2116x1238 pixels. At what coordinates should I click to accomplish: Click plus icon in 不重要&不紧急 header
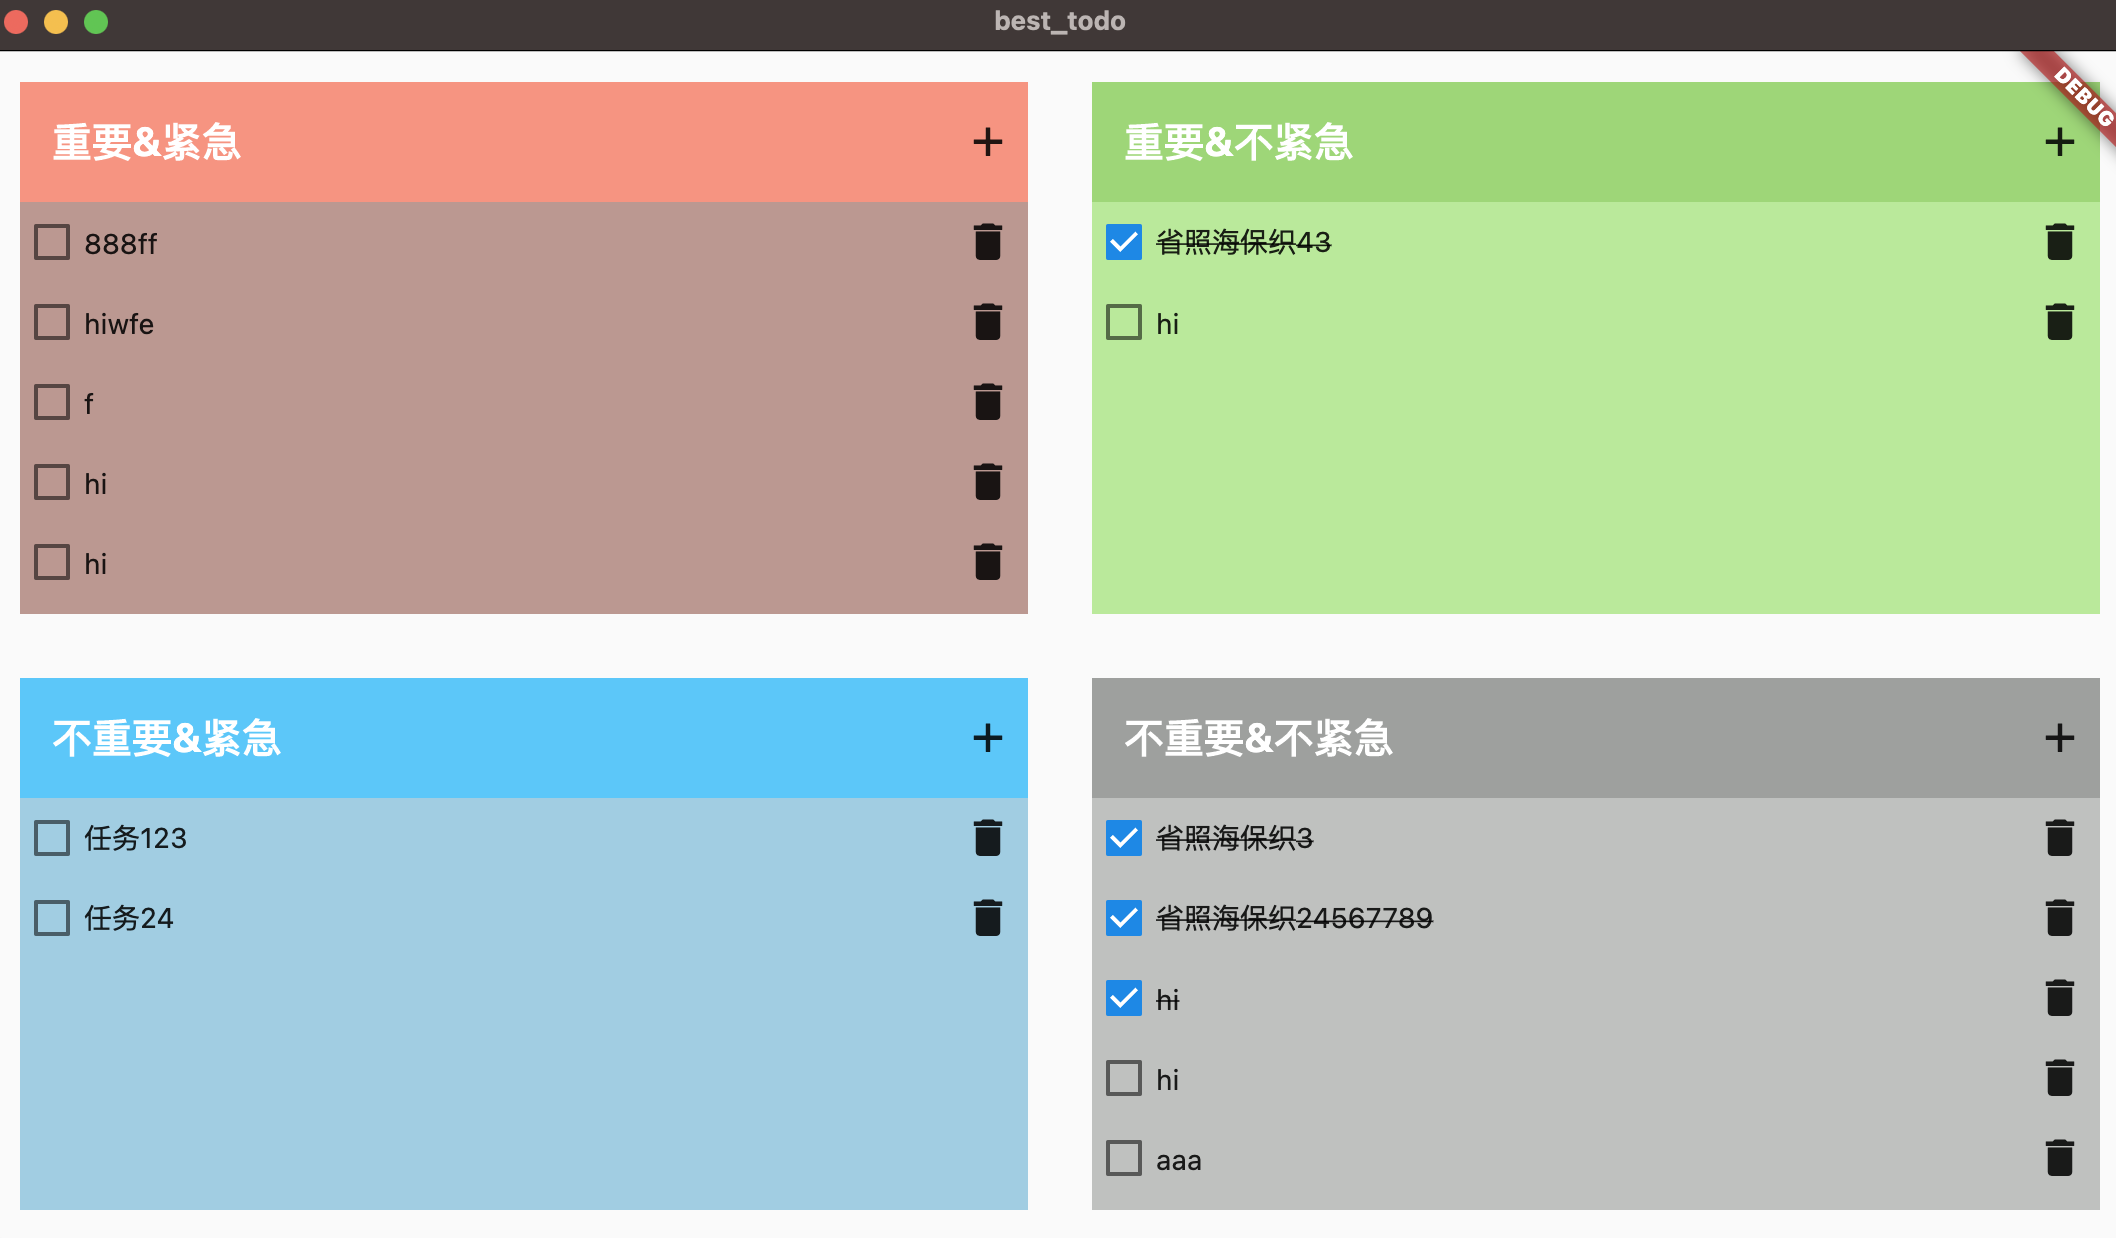click(x=2059, y=738)
